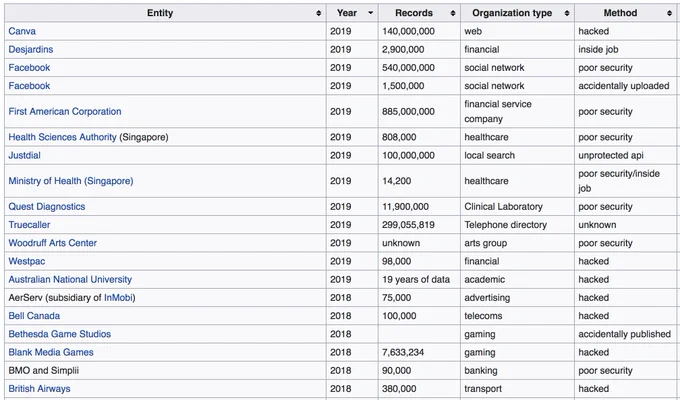Open Woodruff Arts Center link
This screenshot has width=680, height=400.
coord(52,243)
